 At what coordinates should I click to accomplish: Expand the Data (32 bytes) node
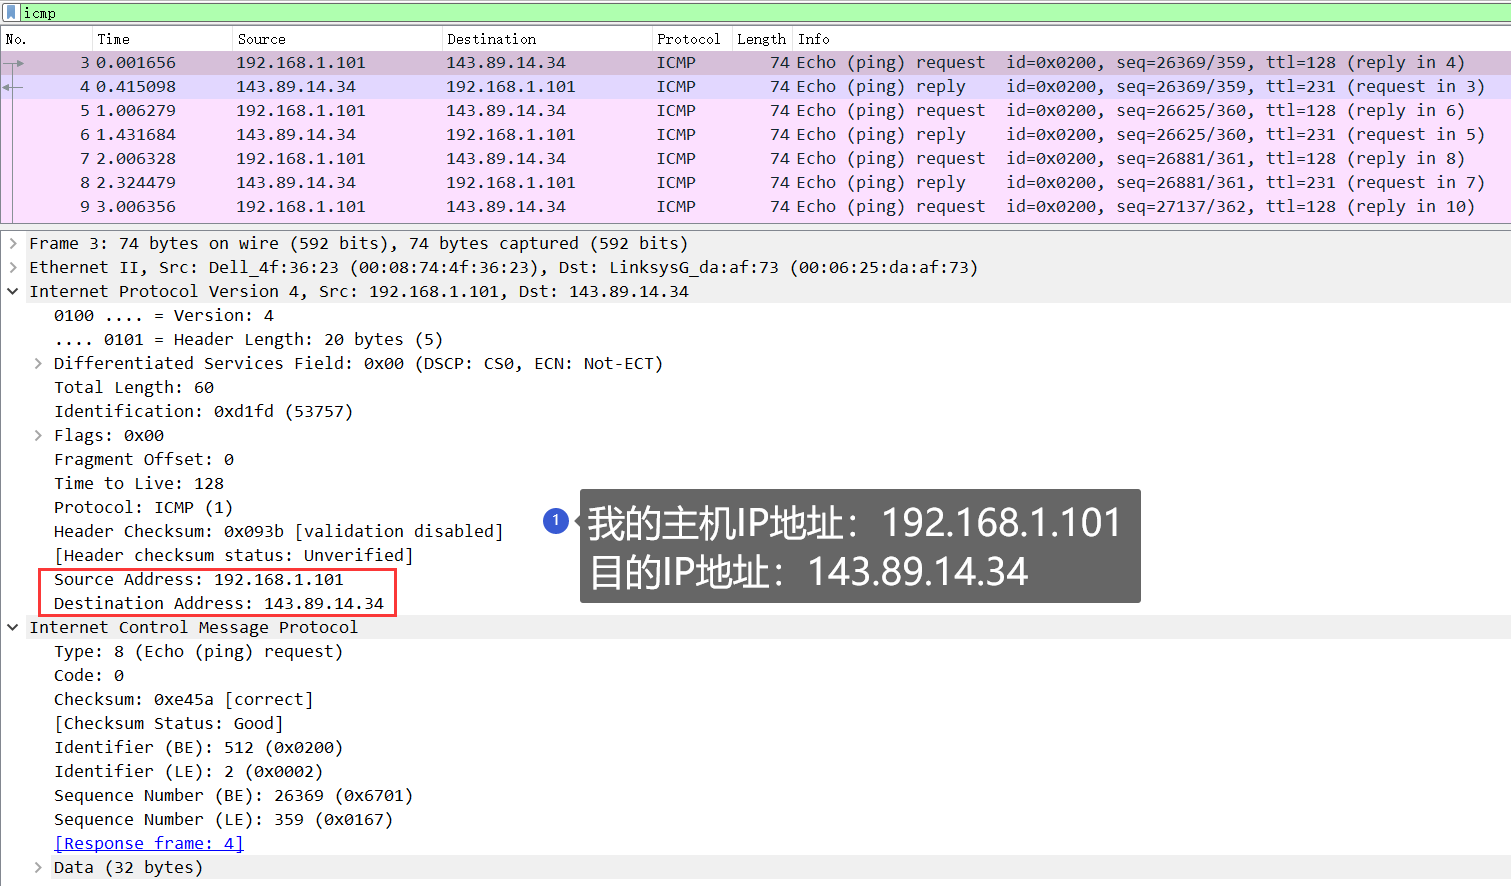pos(38,867)
